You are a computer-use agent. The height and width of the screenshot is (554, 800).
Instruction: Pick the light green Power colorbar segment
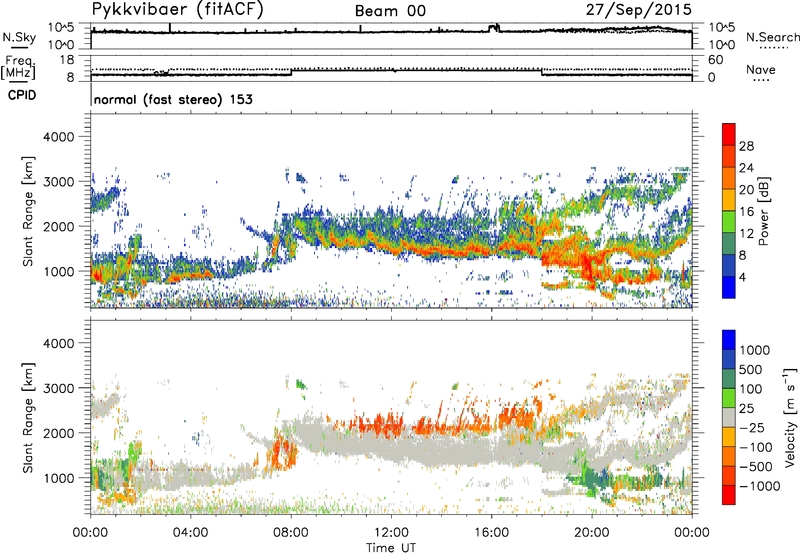pos(729,222)
